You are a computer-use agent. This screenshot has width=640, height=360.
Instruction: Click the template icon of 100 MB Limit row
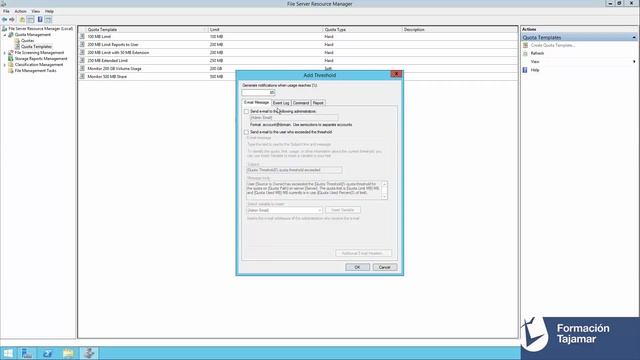tap(82, 36)
